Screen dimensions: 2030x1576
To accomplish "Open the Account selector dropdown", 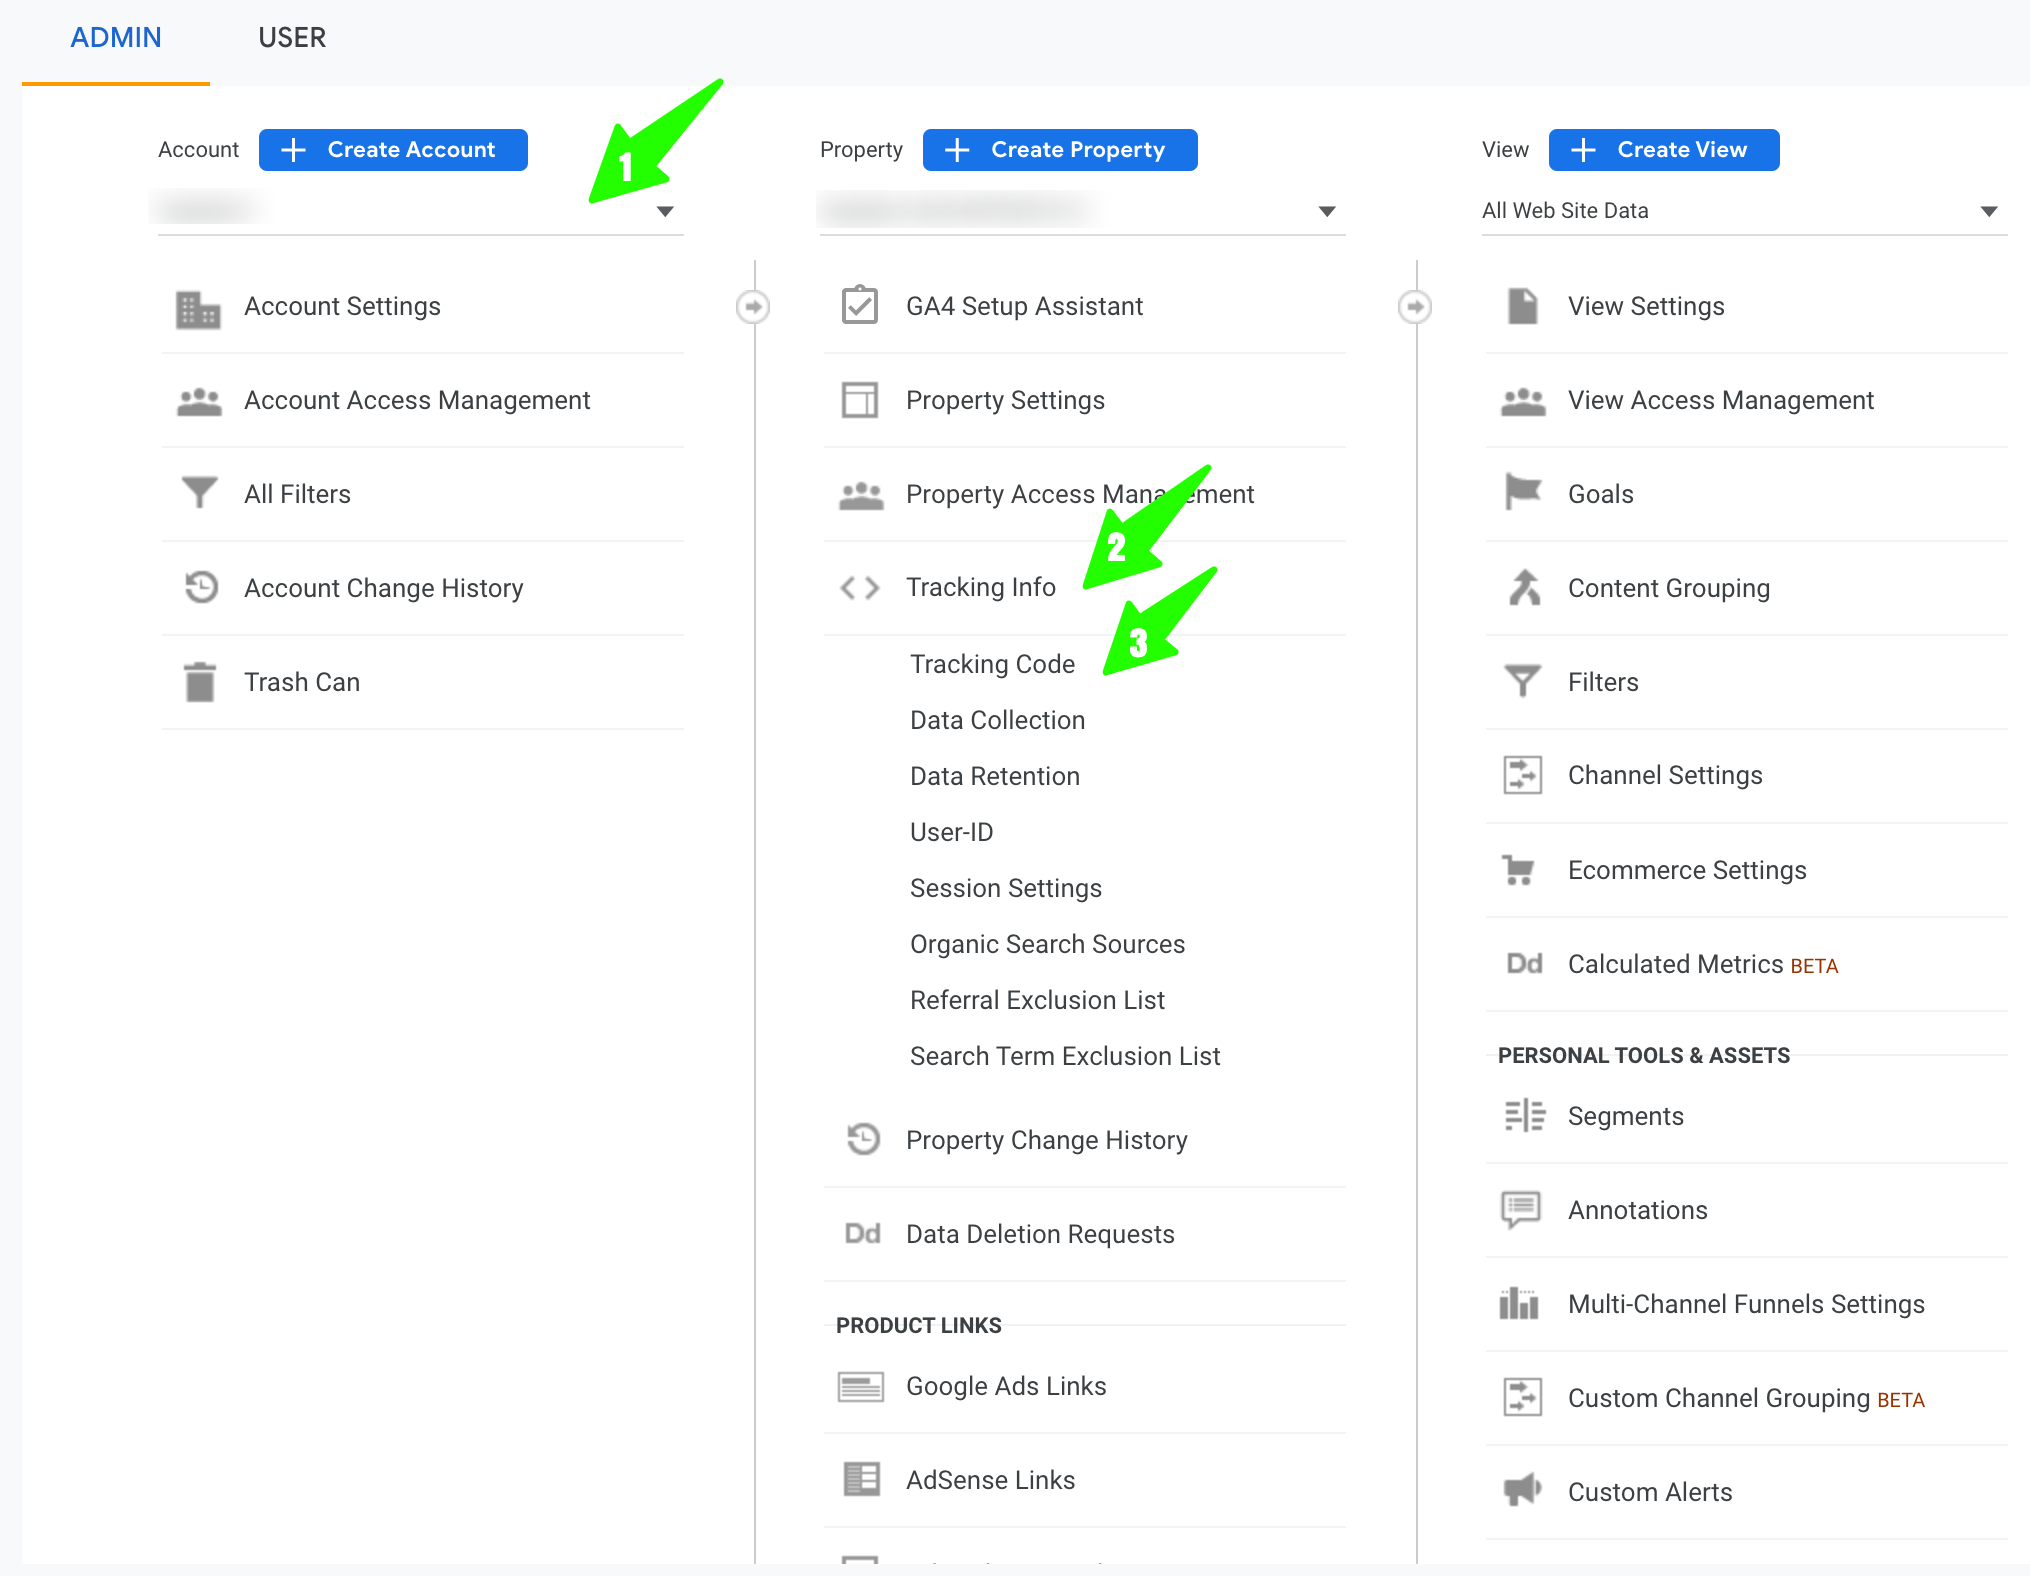I will pyautogui.click(x=664, y=211).
